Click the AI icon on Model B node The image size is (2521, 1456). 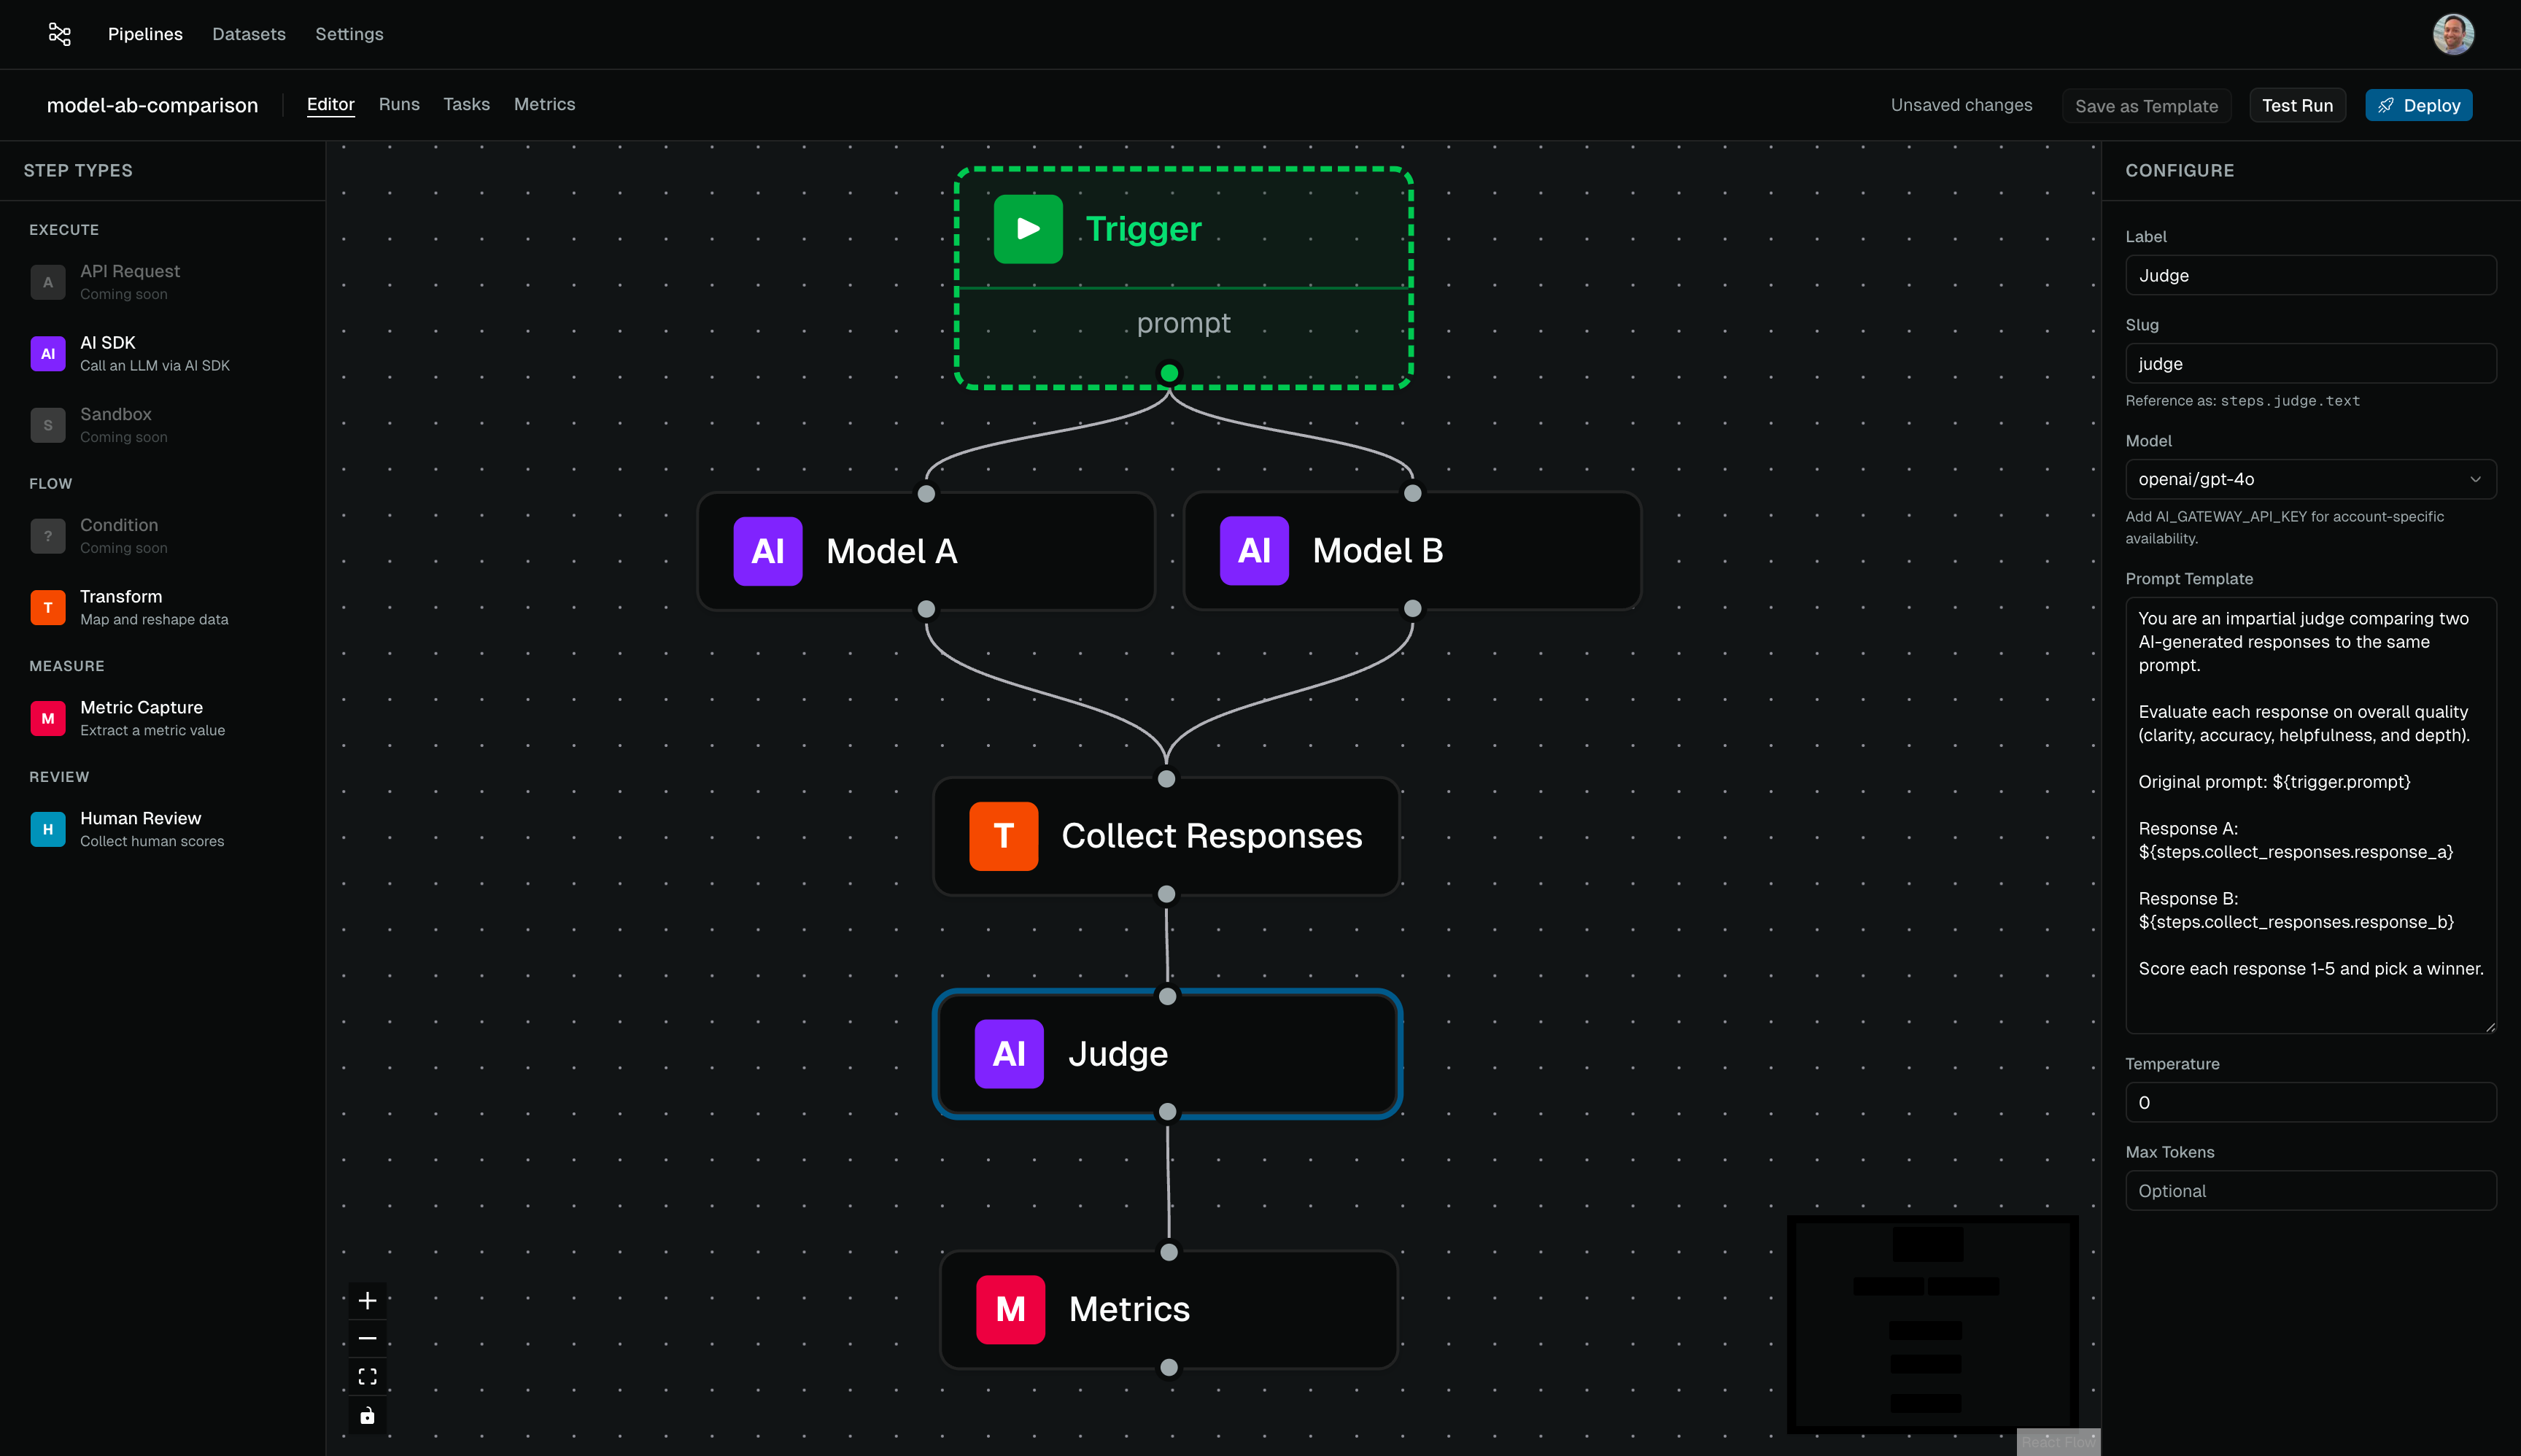tap(1253, 550)
